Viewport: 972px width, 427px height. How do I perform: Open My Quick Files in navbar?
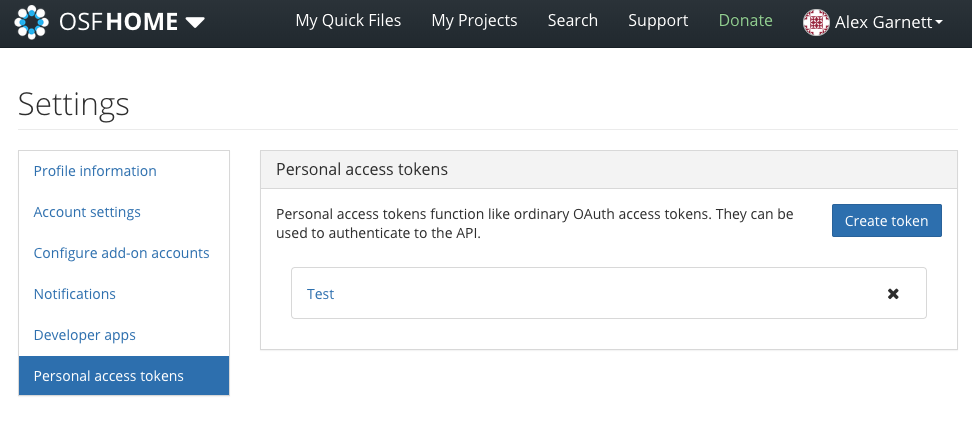coord(348,20)
